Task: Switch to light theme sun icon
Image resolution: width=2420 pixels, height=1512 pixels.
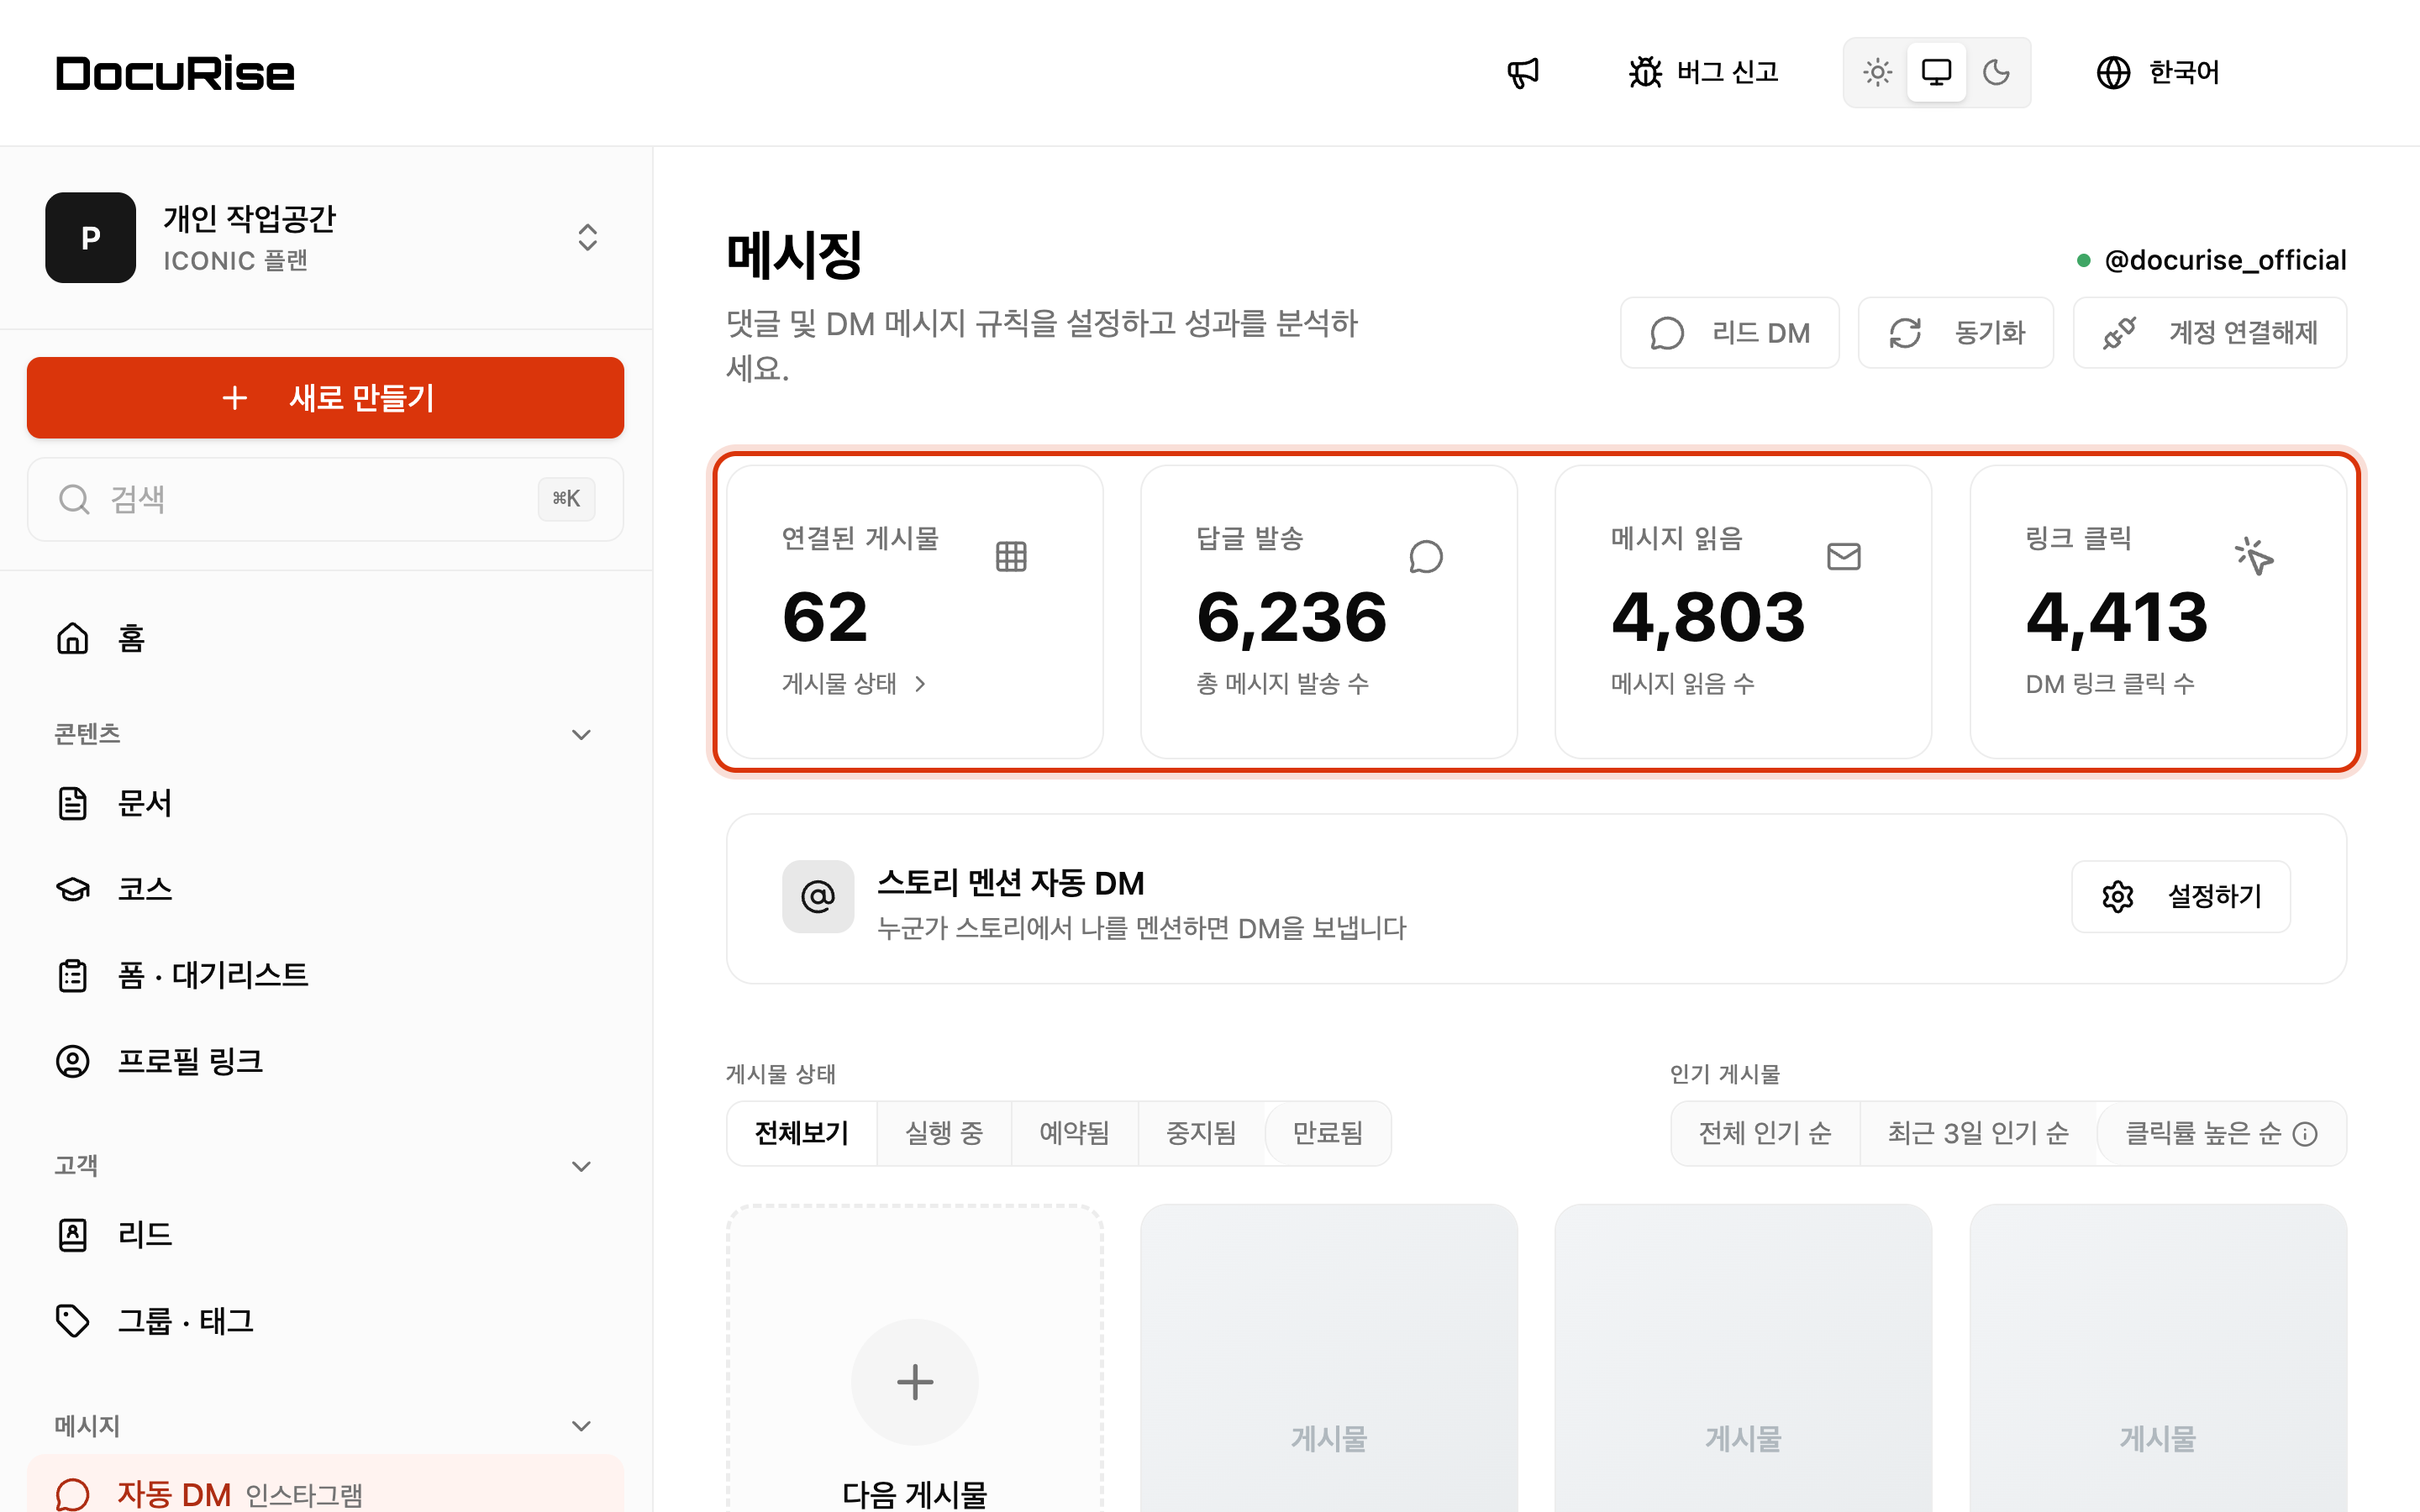Action: pyautogui.click(x=1877, y=72)
